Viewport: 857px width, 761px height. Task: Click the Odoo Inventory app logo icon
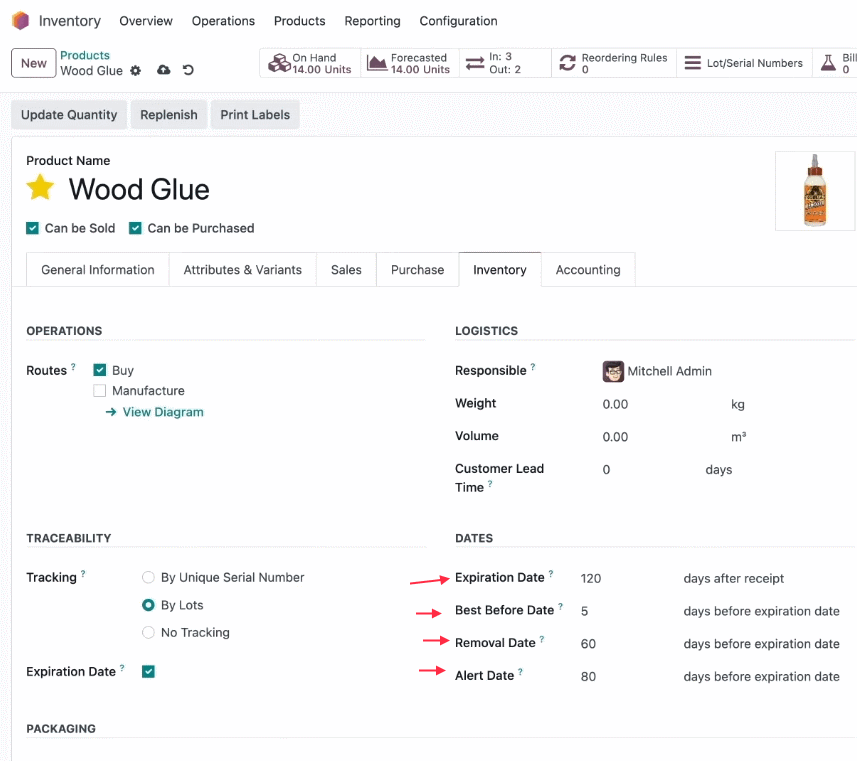(x=20, y=21)
